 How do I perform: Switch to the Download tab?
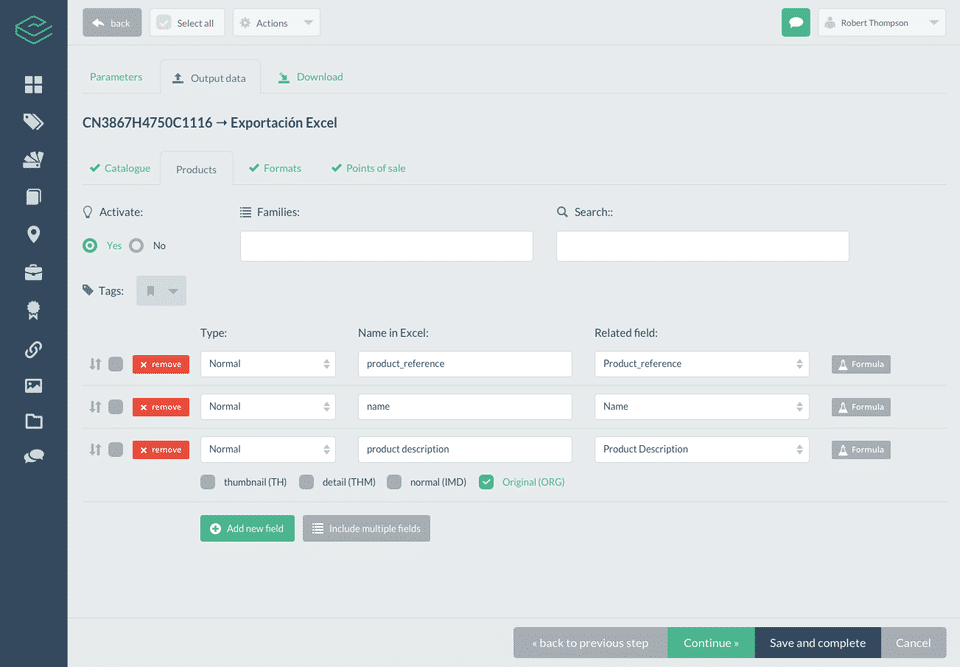point(310,77)
